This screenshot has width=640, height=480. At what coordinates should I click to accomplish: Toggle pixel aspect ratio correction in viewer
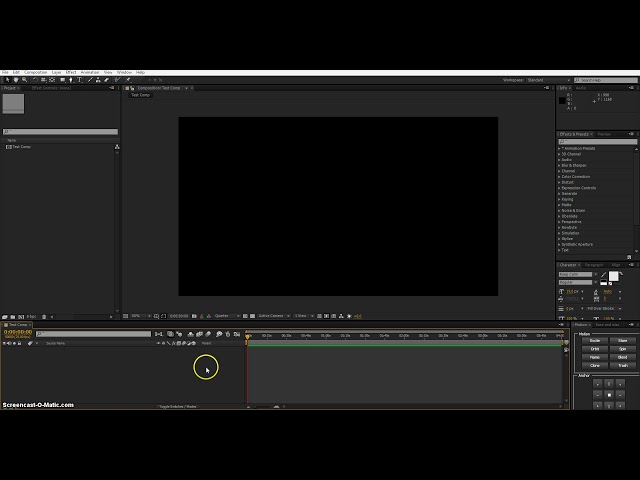pos(319,316)
